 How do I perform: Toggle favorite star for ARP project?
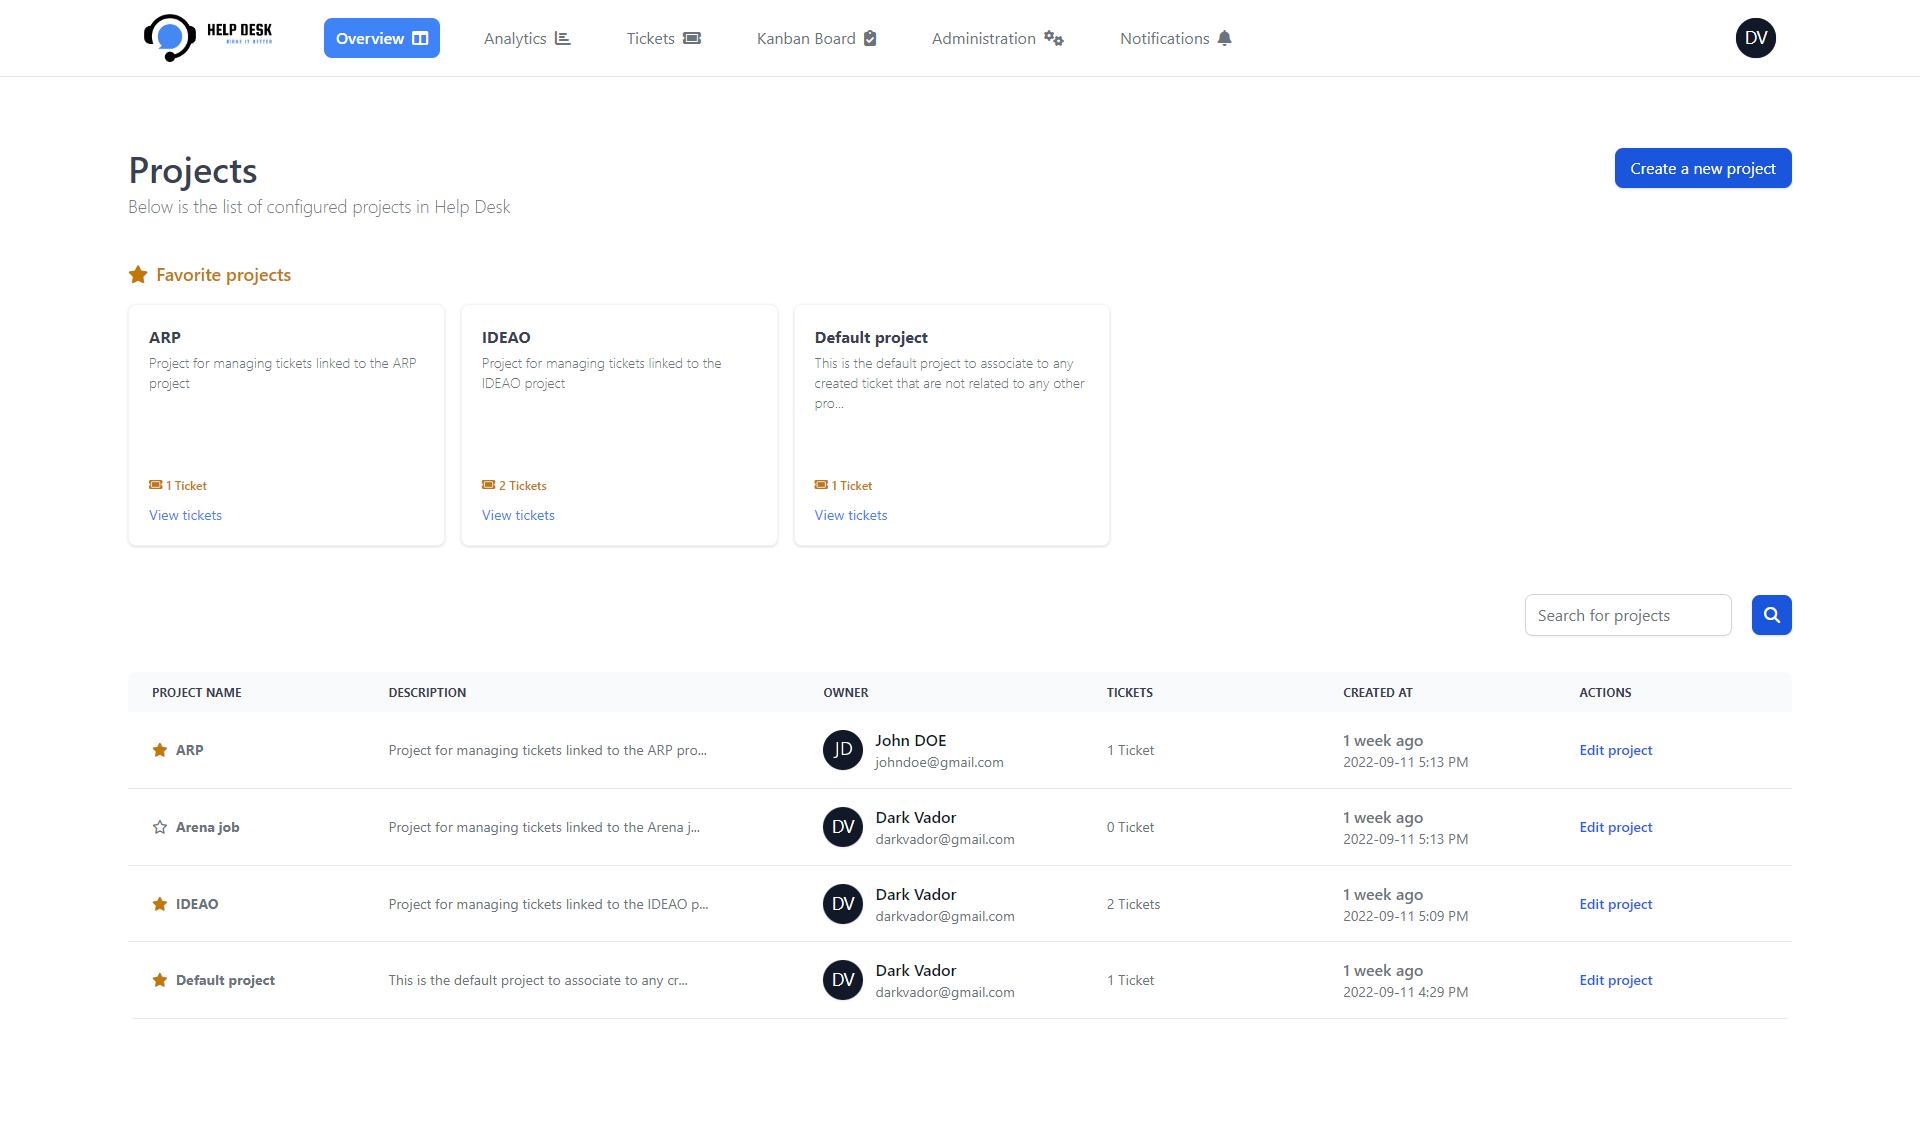[160, 750]
